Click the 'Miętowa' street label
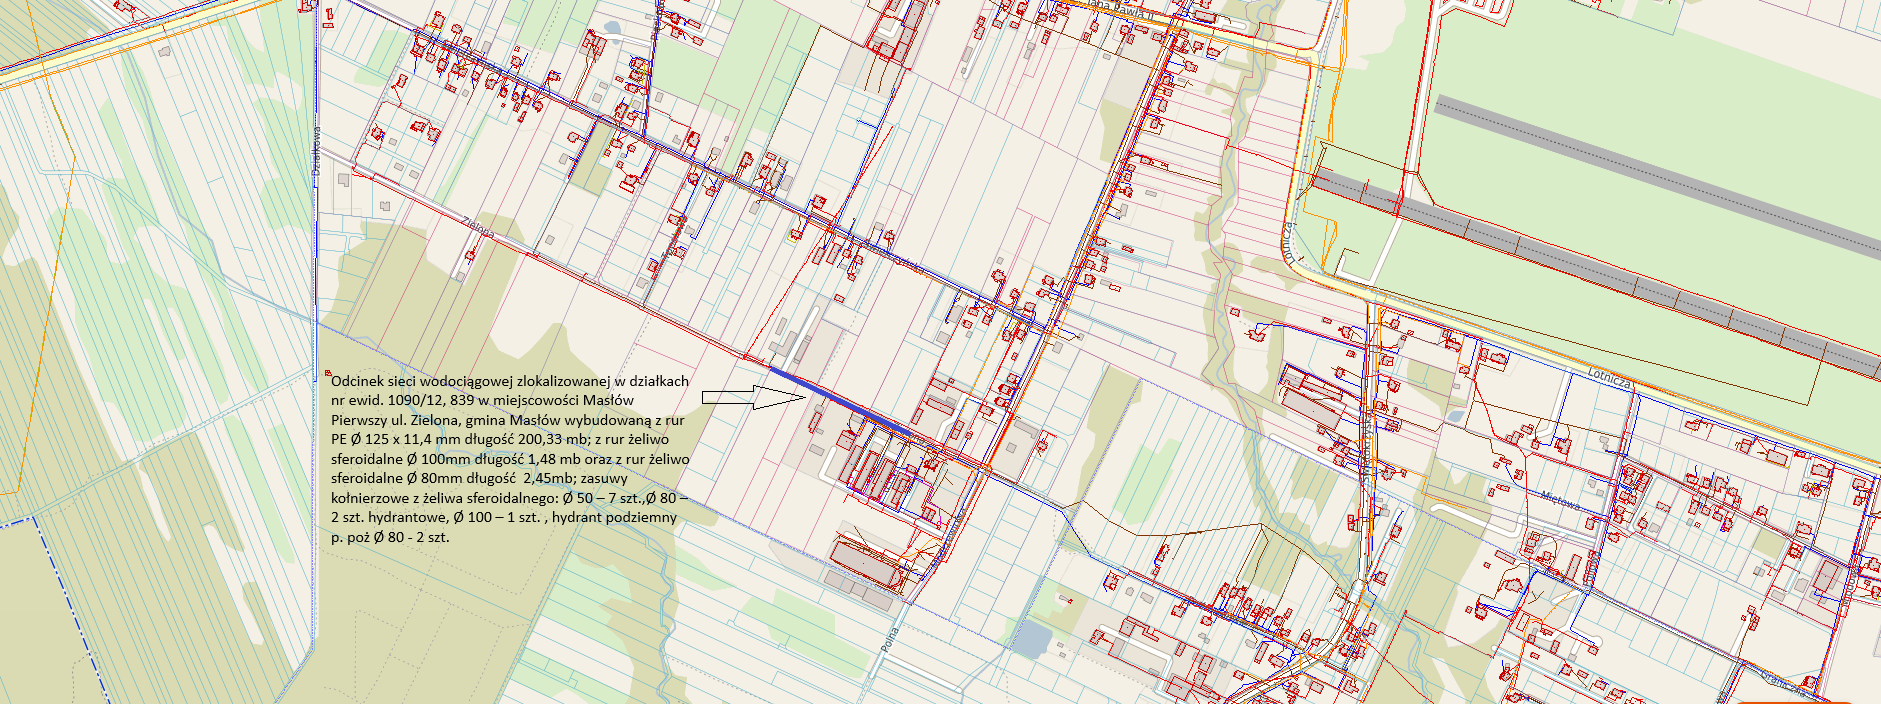This screenshot has height=704, width=1881. [x=1559, y=500]
